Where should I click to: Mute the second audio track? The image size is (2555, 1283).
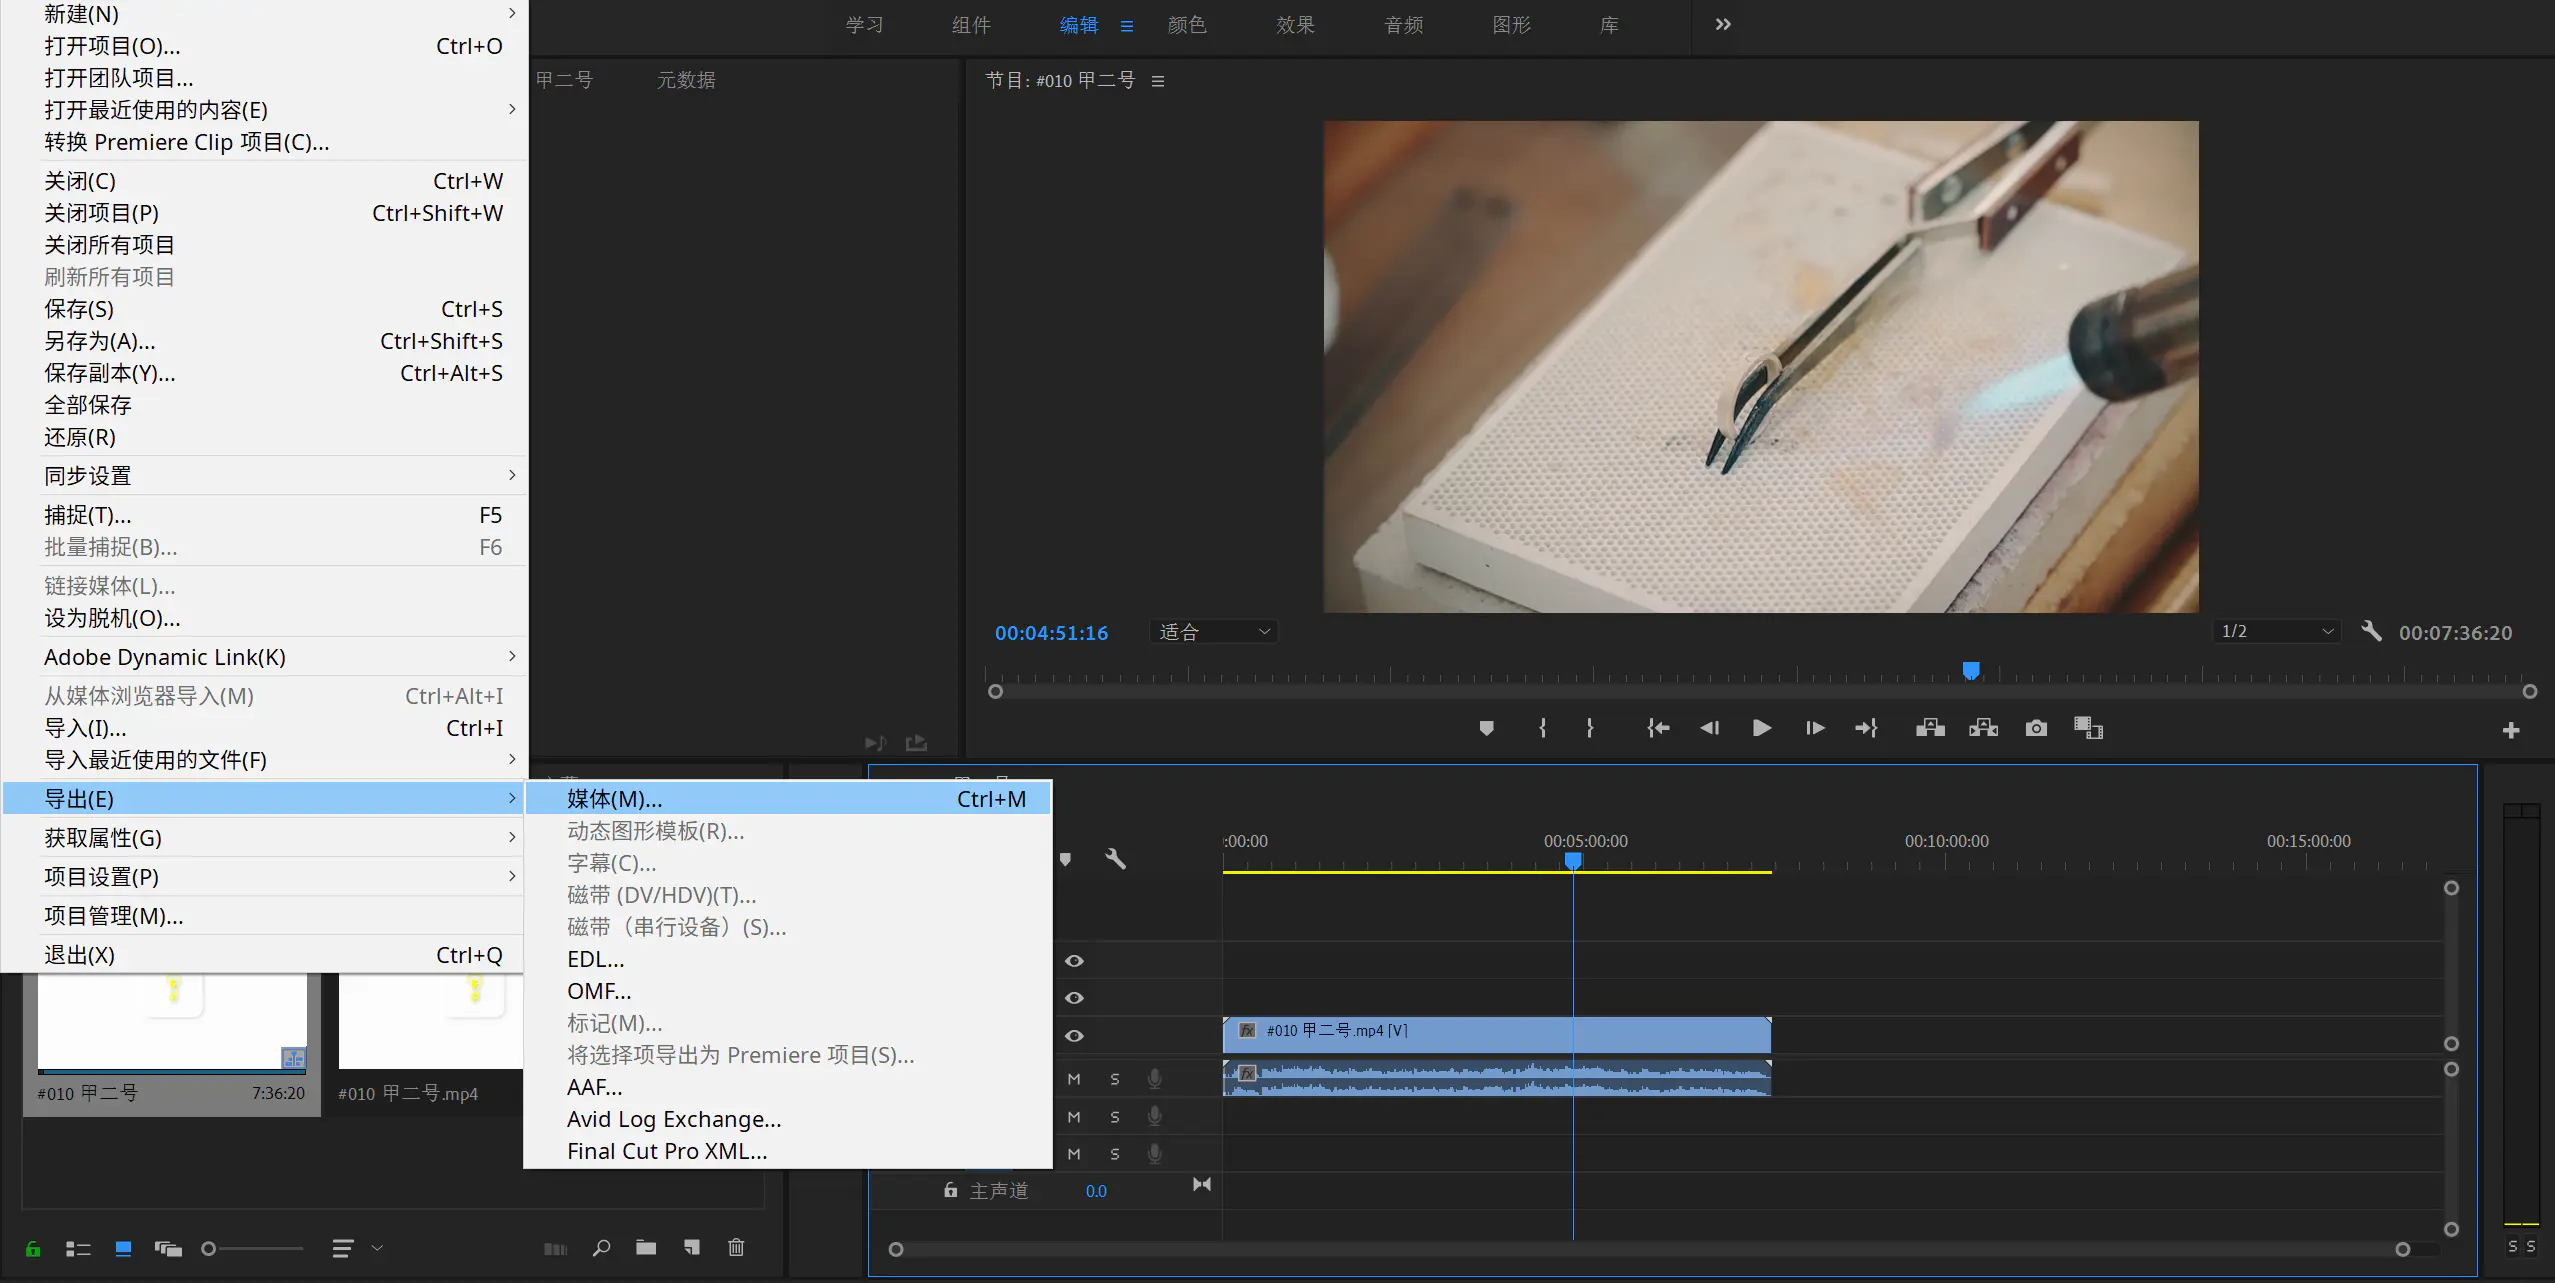click(1074, 1116)
